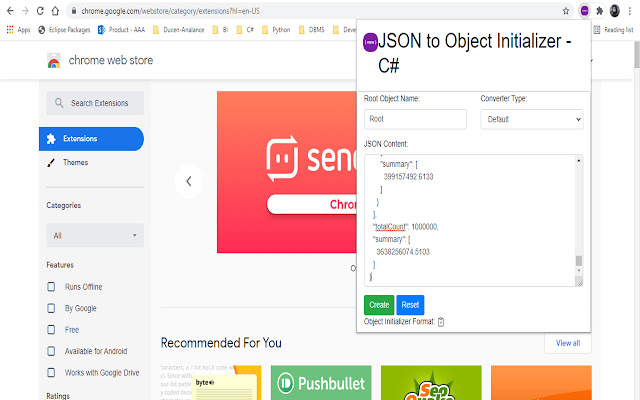The image size is (640, 400).
Task: Open Python bookmark folder
Action: point(276,30)
